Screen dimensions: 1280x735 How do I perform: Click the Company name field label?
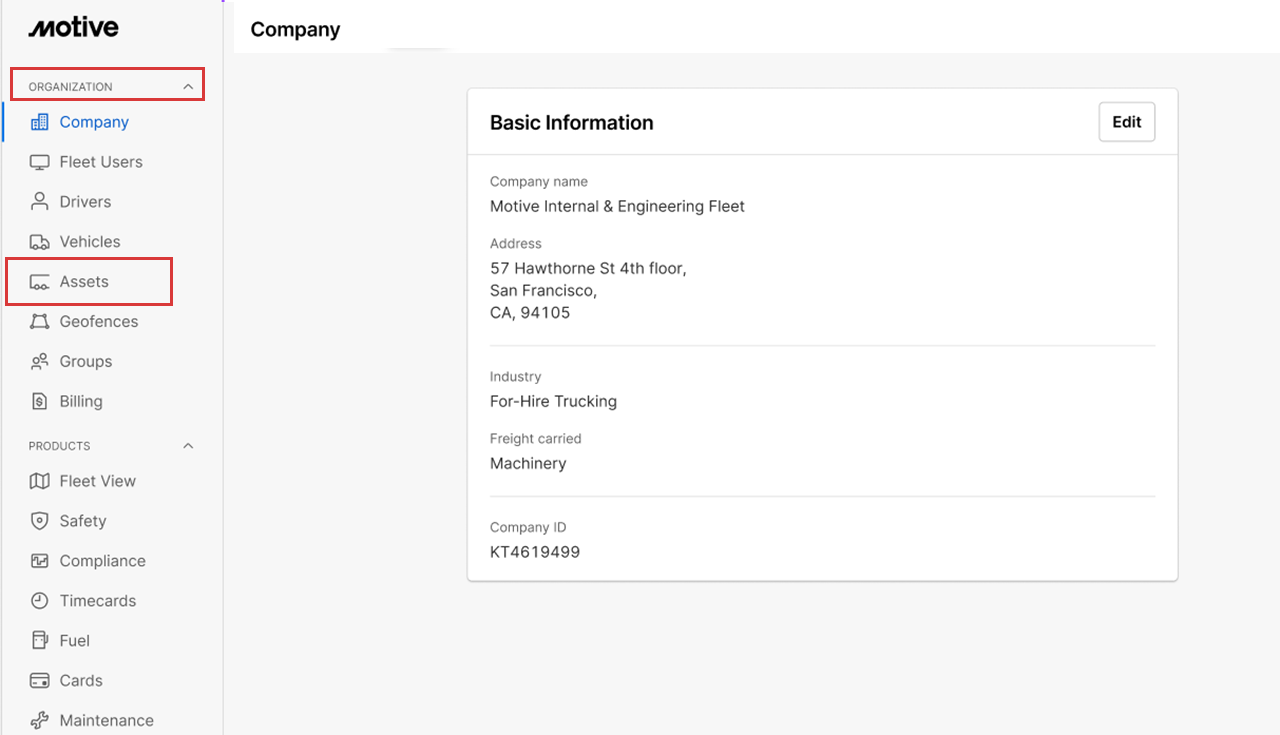pos(539,182)
